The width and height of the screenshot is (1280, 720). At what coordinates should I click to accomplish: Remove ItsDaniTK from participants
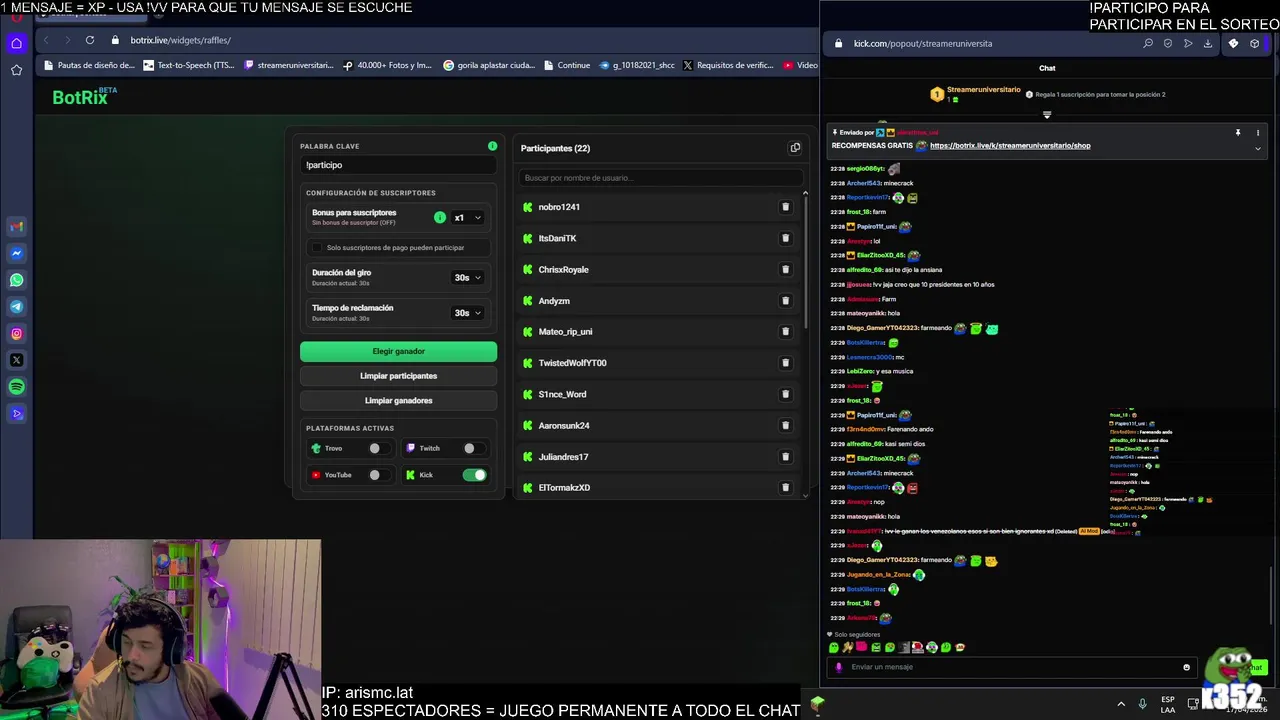[x=785, y=238]
